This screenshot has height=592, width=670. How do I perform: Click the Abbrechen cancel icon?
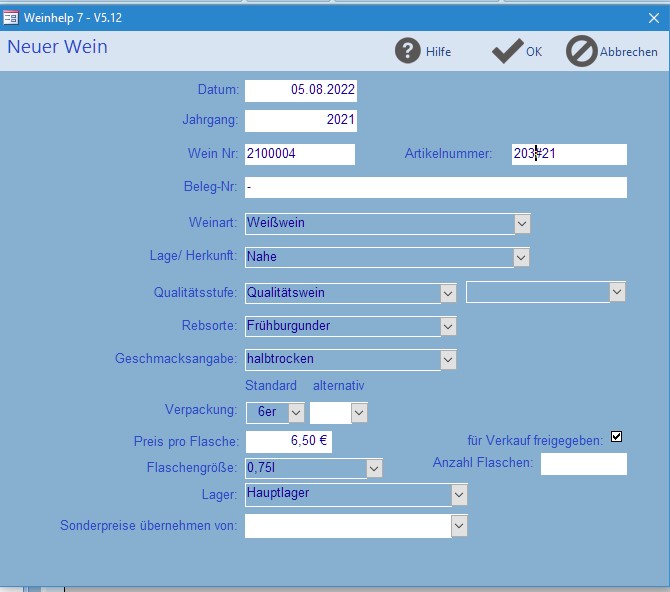click(581, 51)
